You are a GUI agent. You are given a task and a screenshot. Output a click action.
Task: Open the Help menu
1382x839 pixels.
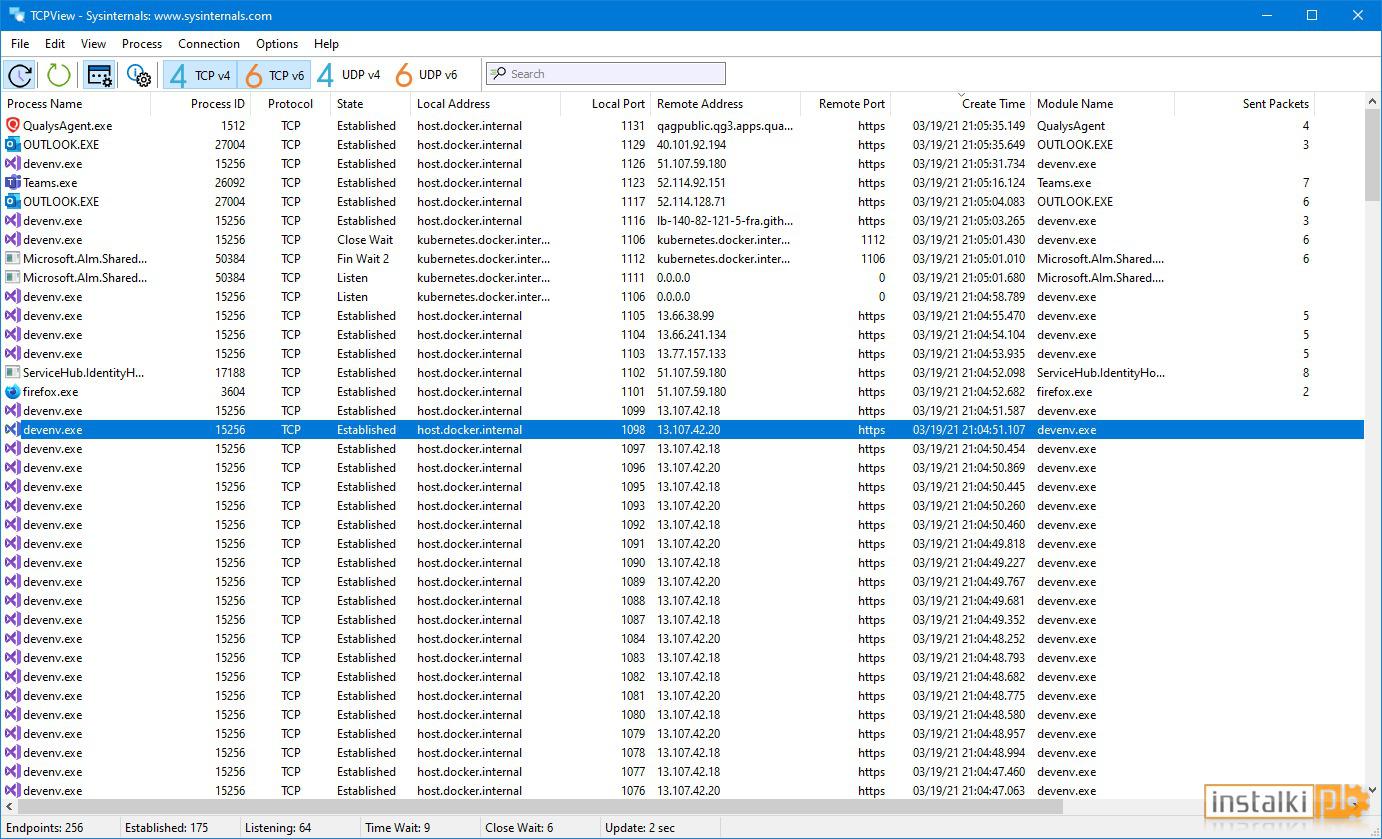[326, 44]
